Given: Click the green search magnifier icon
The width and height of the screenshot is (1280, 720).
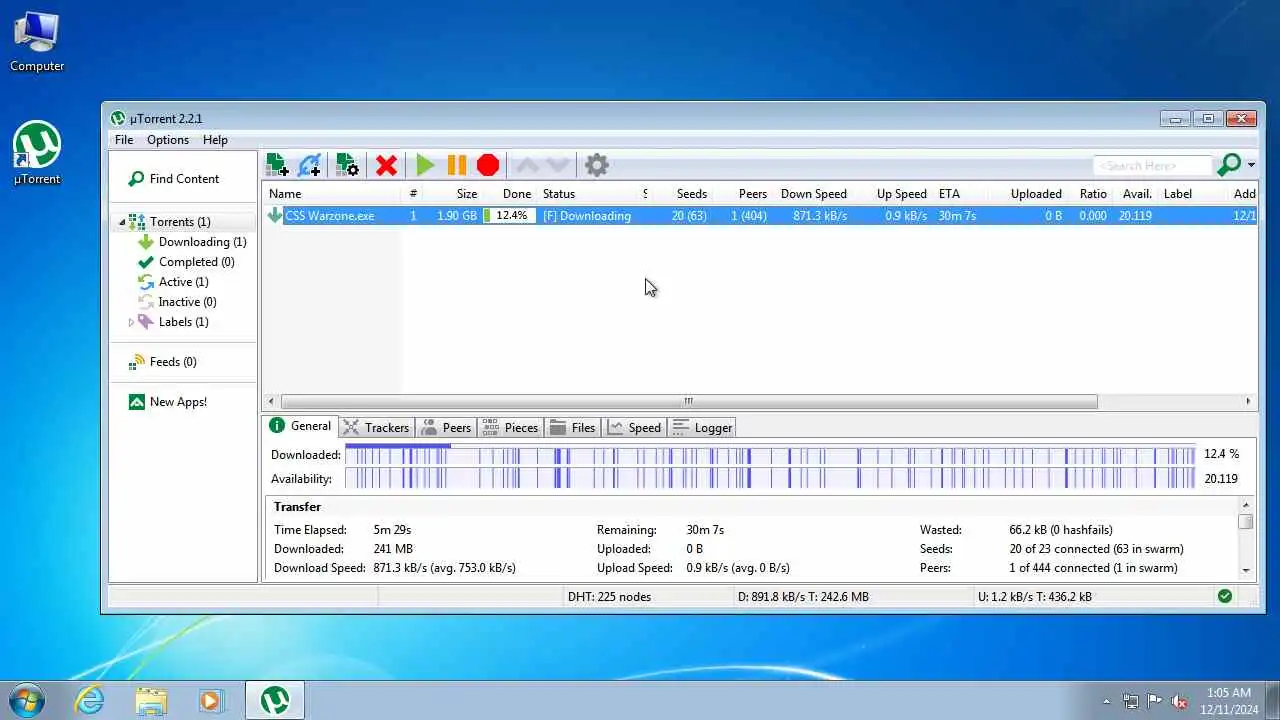Looking at the screenshot, I should pyautogui.click(x=1229, y=165).
